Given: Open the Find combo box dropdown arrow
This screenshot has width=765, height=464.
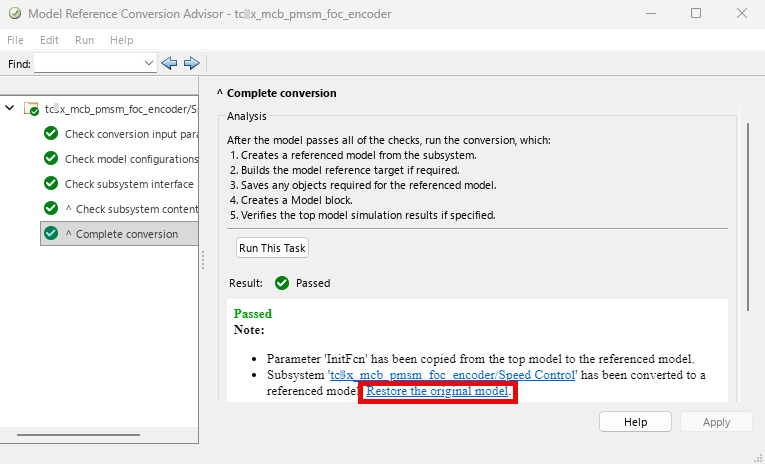Looking at the screenshot, I should 149,63.
